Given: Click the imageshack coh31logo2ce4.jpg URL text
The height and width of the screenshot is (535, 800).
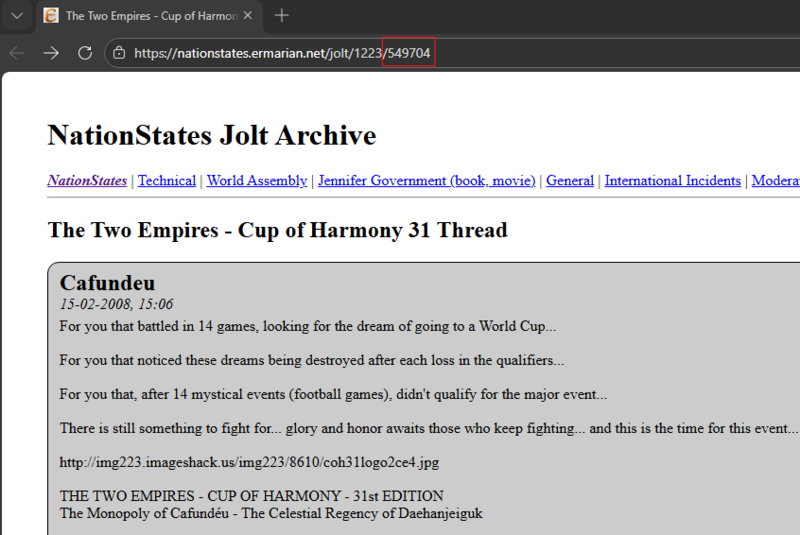Looking at the screenshot, I should click(x=249, y=462).
